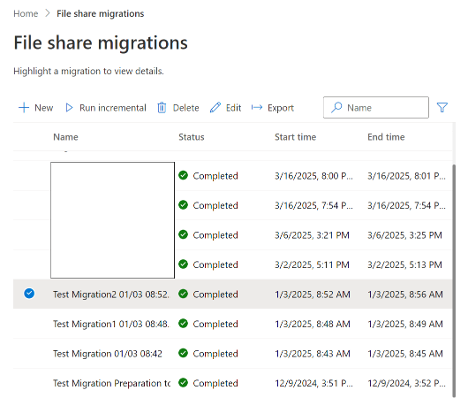The width and height of the screenshot is (468, 398).
Task: Click end time 12/9/2024, 3:52 P...
Action: (406, 383)
